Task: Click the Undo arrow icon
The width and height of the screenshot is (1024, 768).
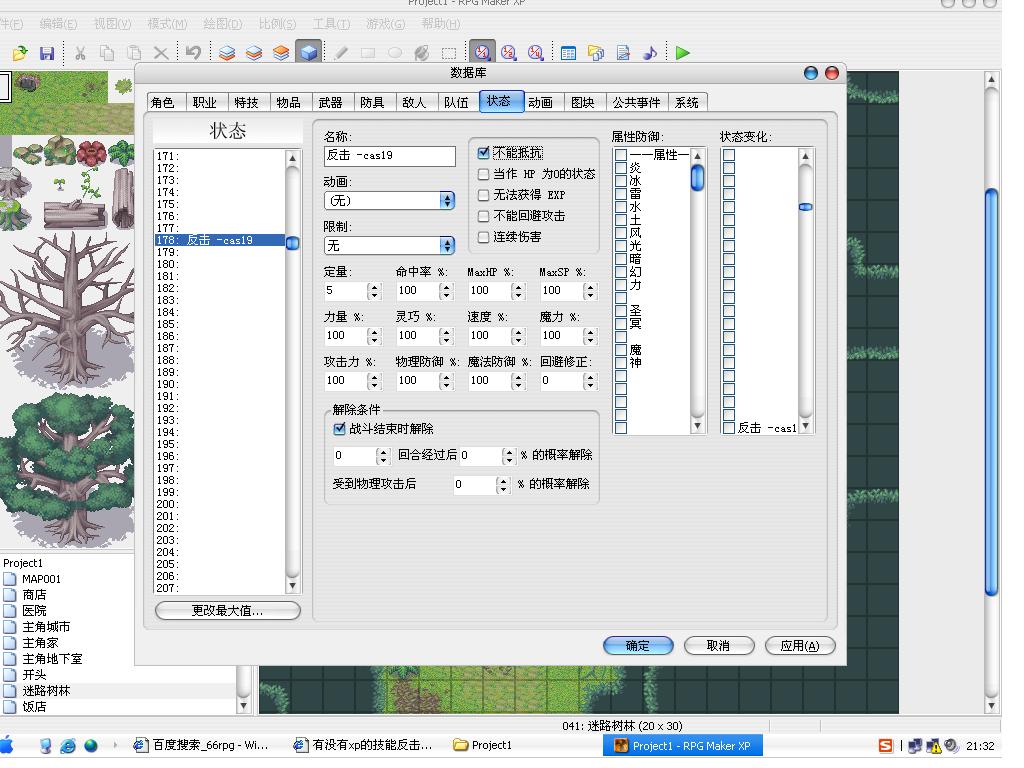Action: coord(193,53)
